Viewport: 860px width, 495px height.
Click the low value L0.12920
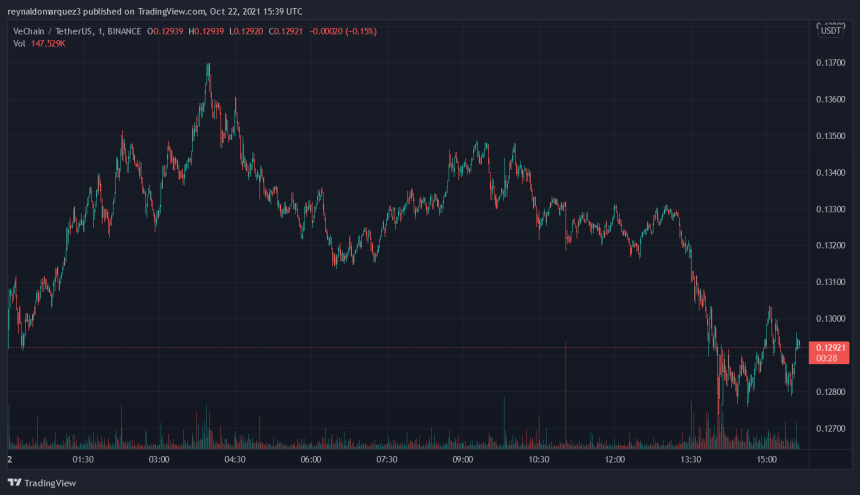246,31
